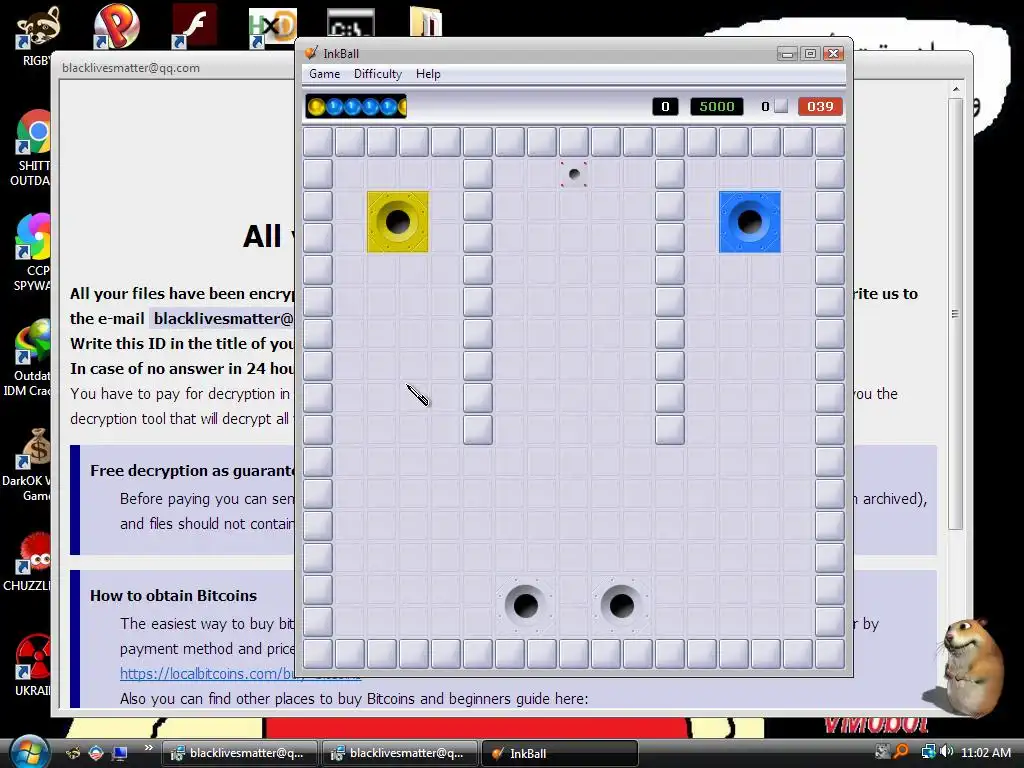The height and width of the screenshot is (768, 1024).
Task: Open the Chrome desktop shortcut
Action: tap(34, 148)
